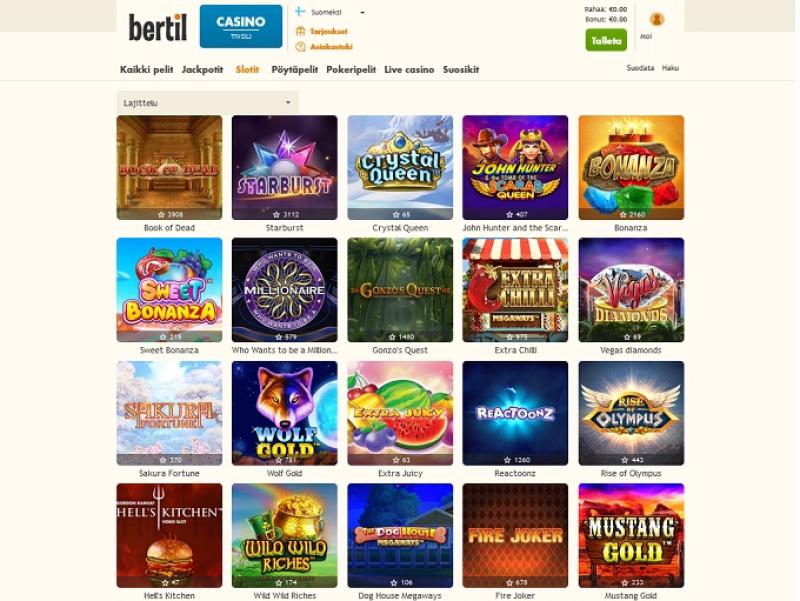Click the gift icon beside Tarjoukset

coord(301,31)
